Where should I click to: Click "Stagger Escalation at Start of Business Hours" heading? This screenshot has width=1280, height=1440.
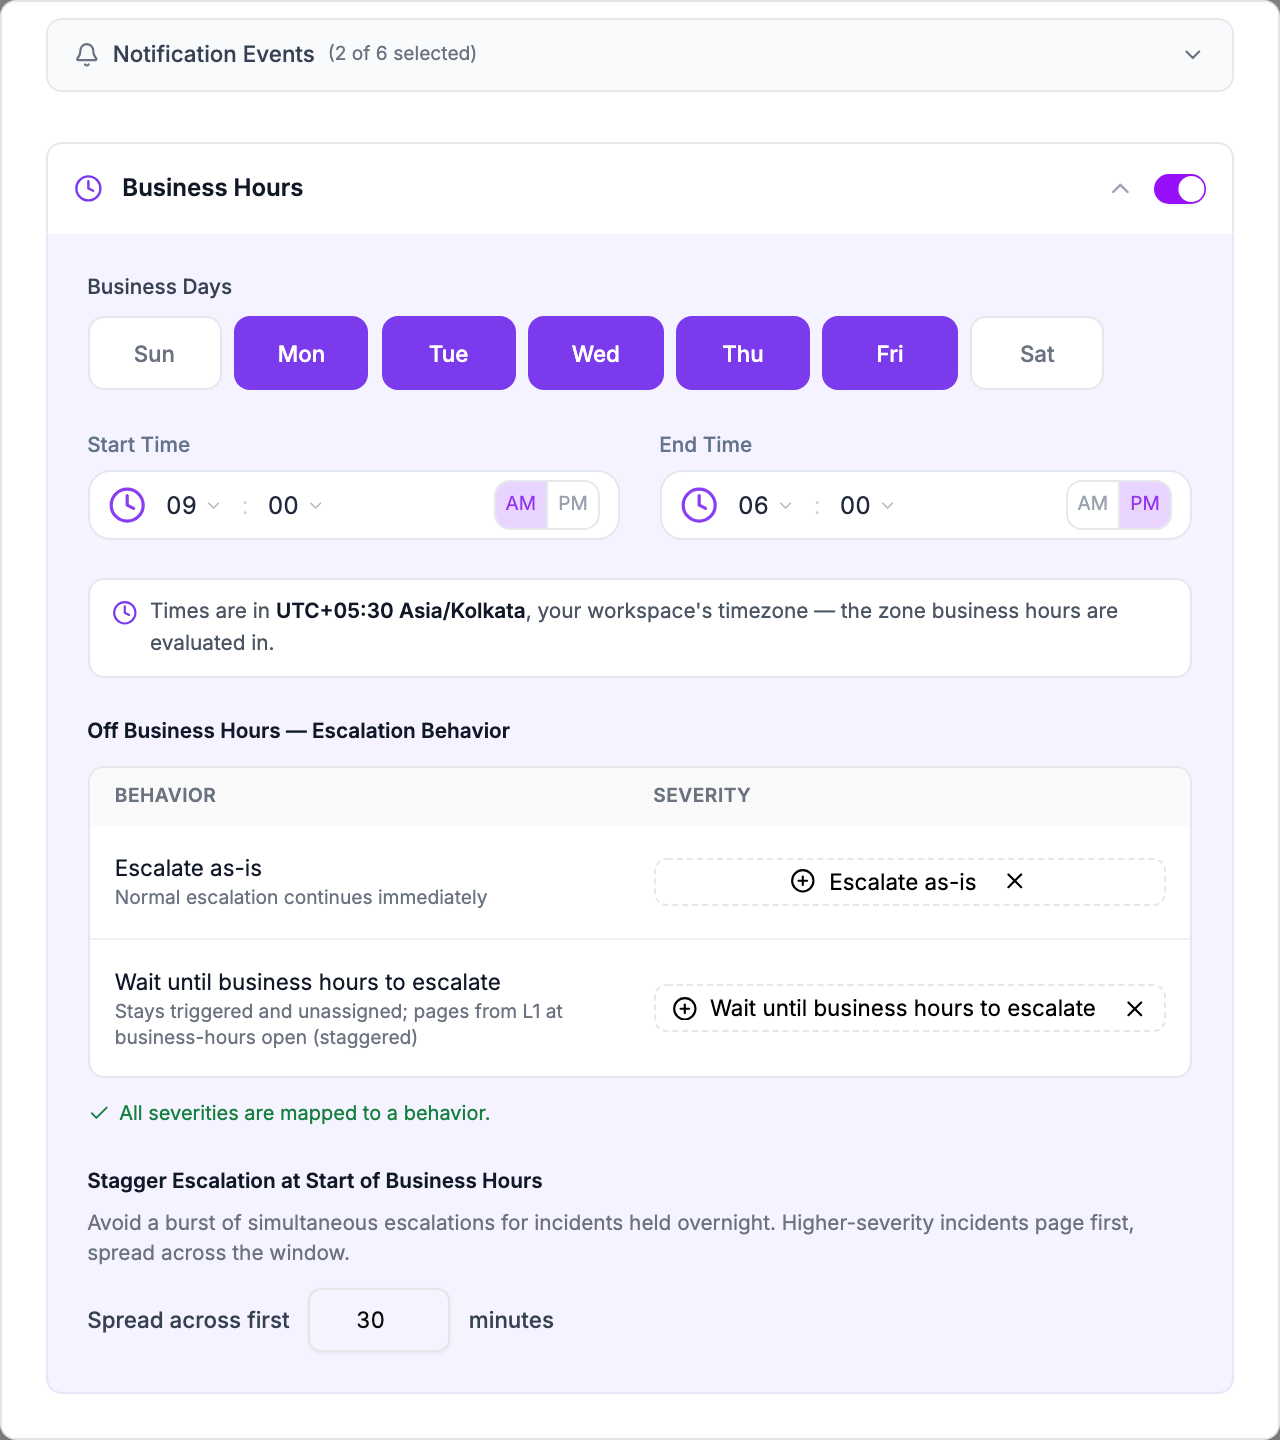click(x=315, y=1181)
